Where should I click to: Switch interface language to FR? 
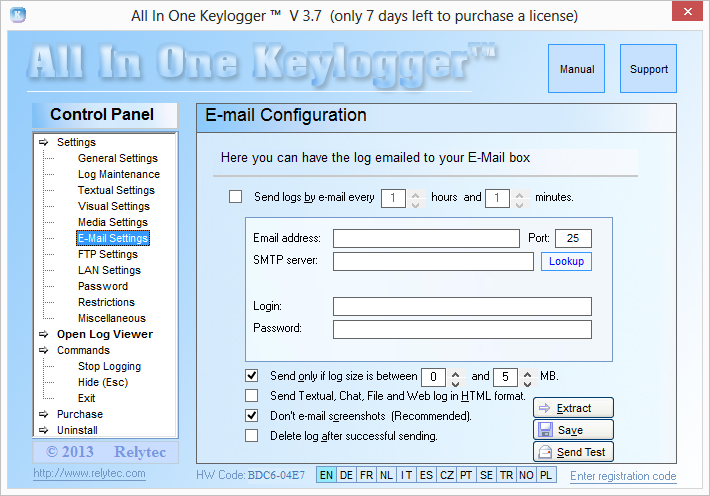366,476
